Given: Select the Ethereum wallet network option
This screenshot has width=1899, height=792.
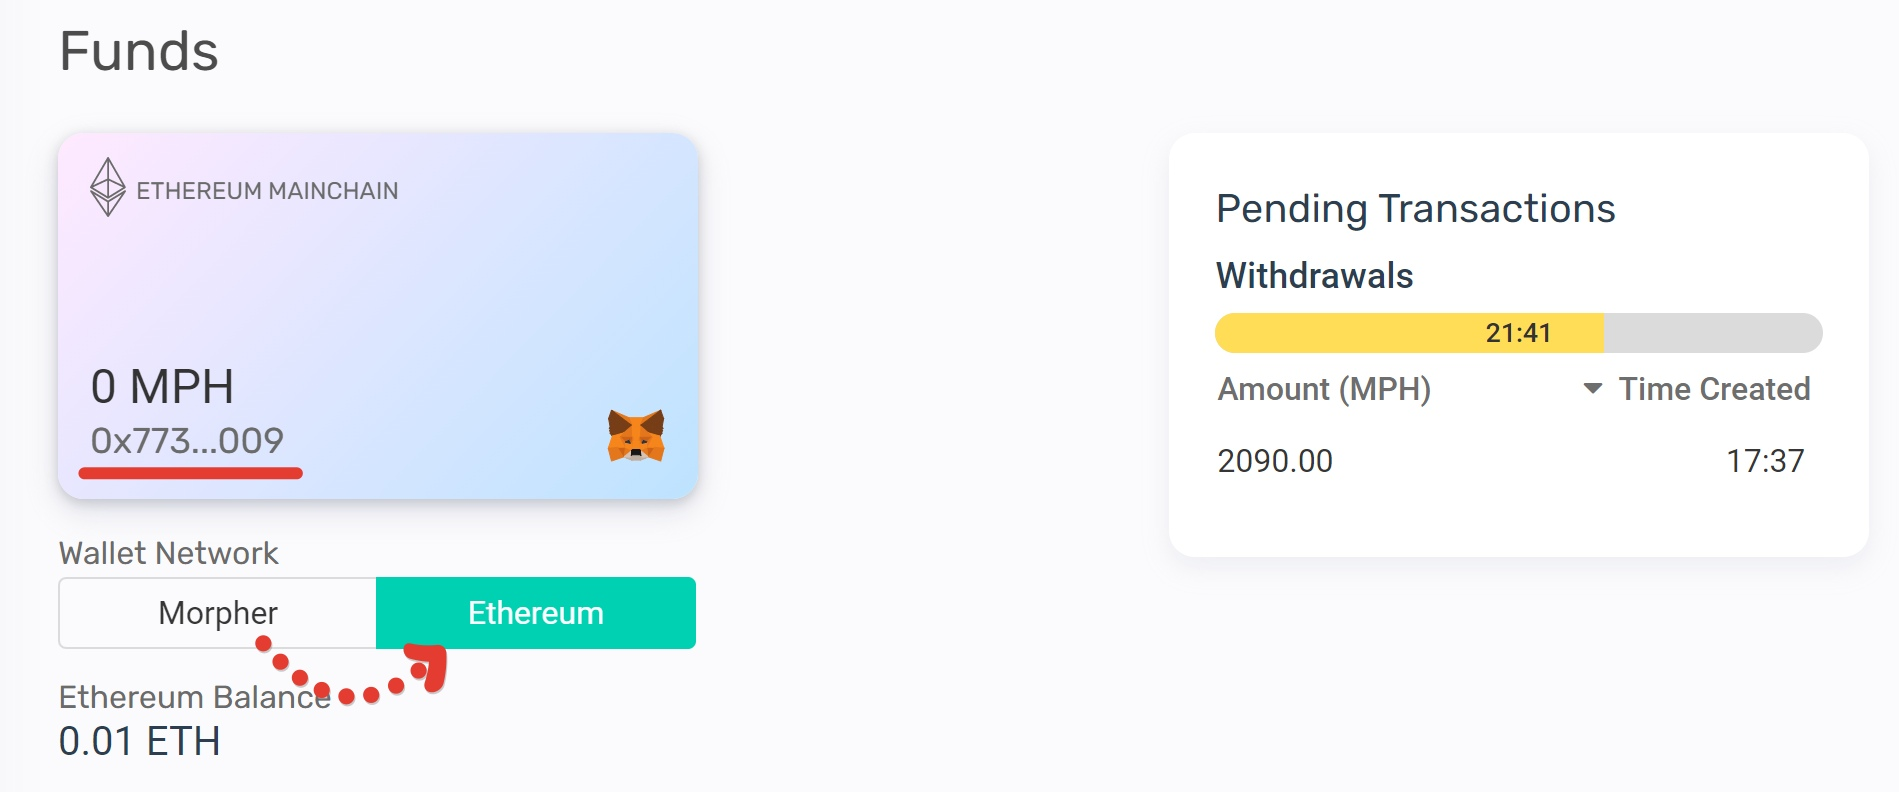Looking at the screenshot, I should tap(536, 613).
